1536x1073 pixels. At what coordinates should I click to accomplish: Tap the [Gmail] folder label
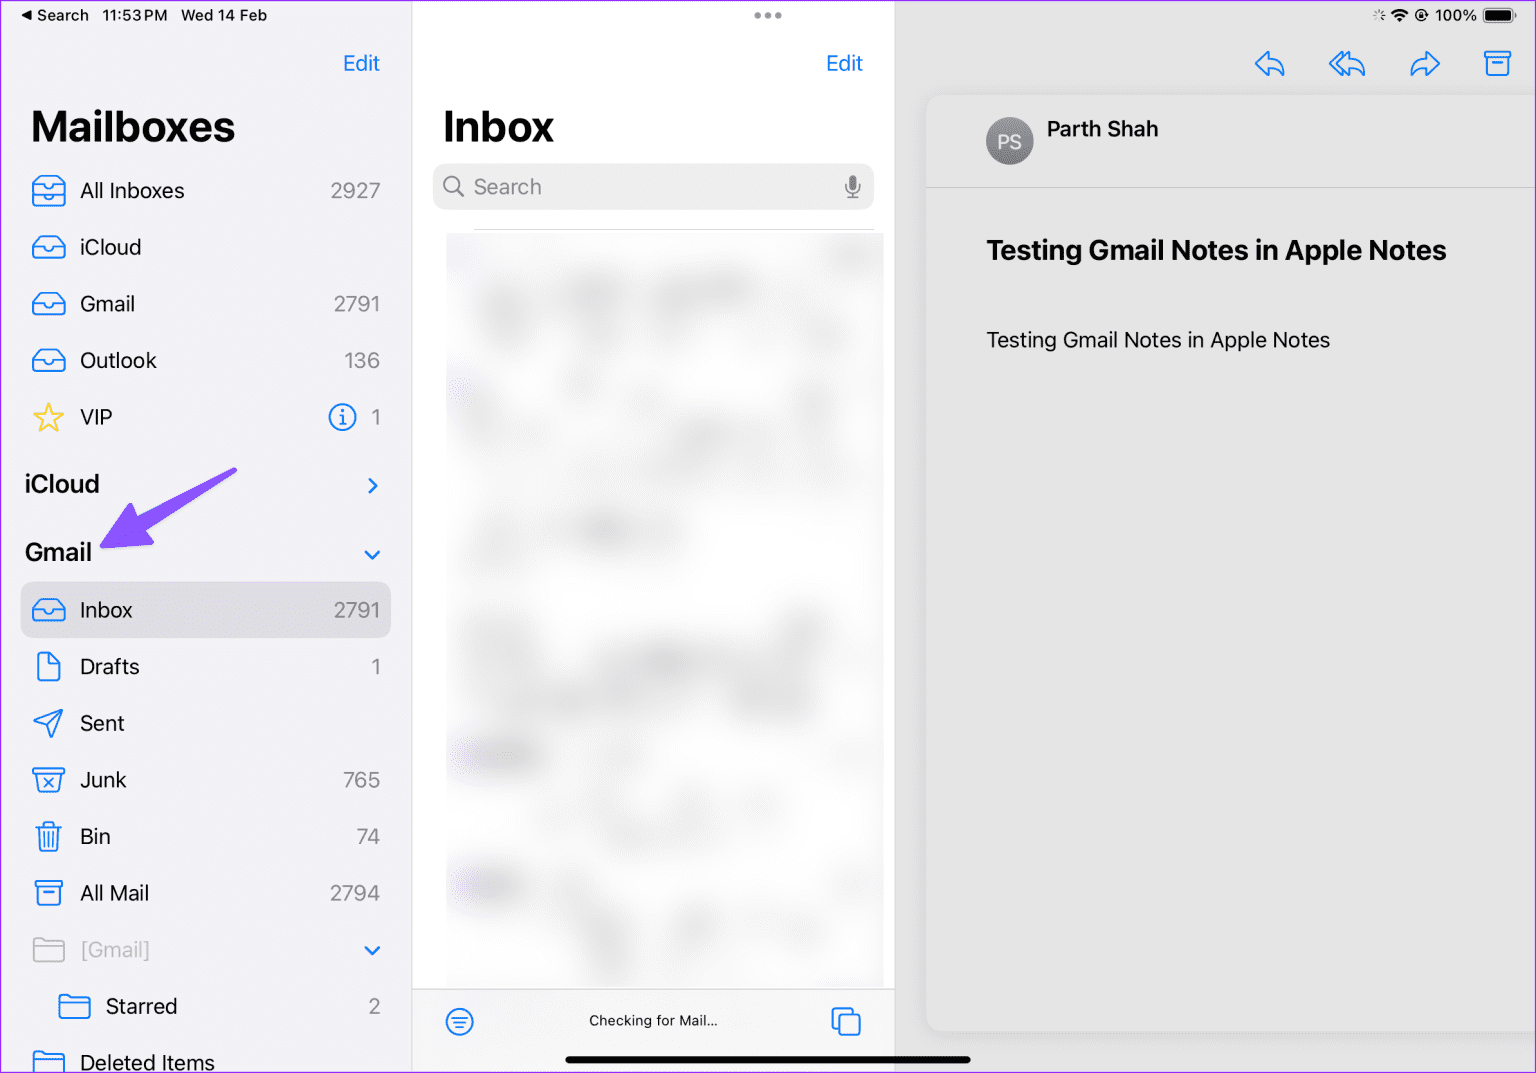pyautogui.click(x=115, y=950)
